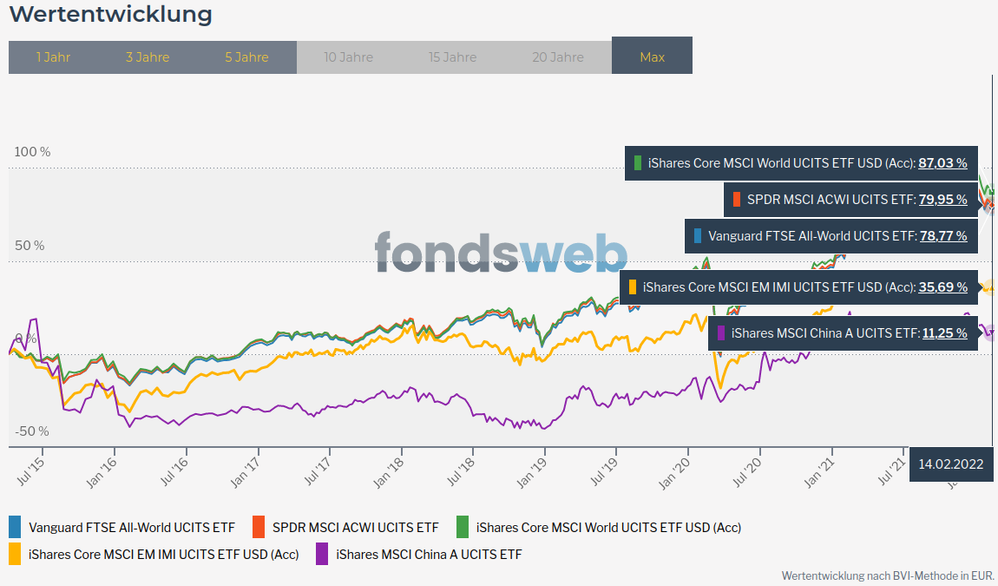
Task: Show the Max time period
Action: 652,57
